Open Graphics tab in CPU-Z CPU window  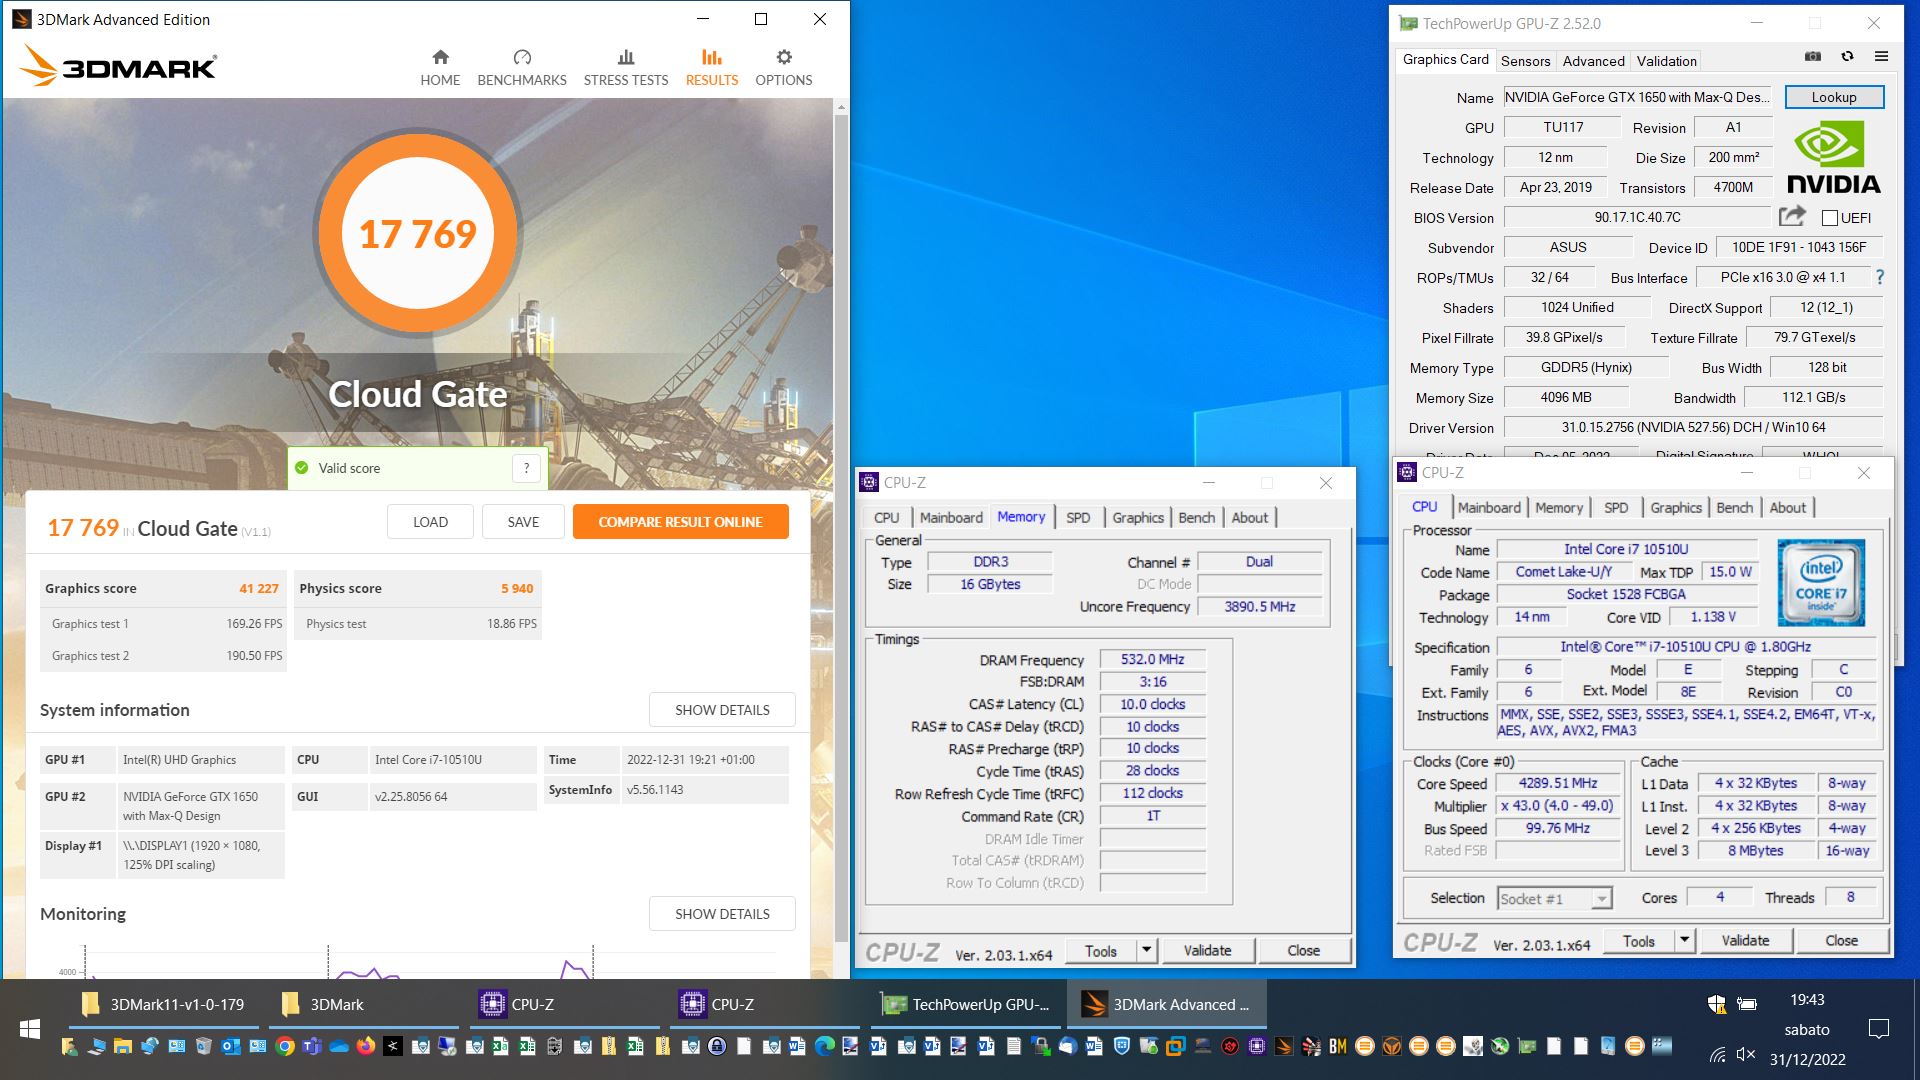1676,507
